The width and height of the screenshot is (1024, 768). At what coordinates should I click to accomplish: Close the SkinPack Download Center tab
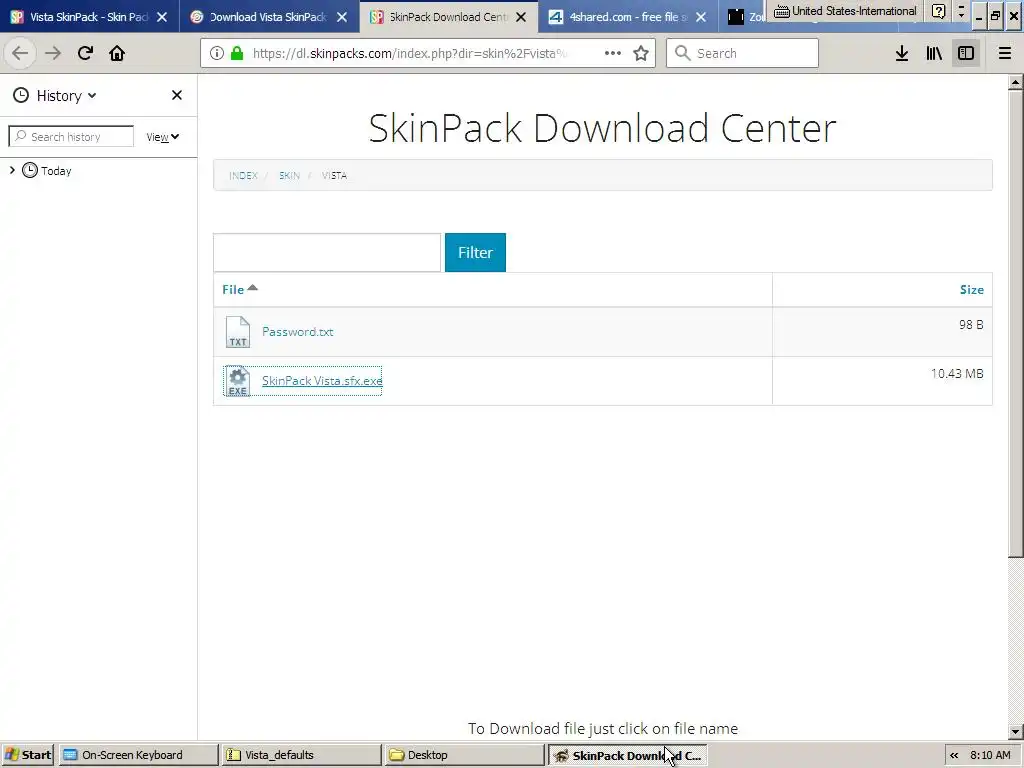tap(521, 17)
